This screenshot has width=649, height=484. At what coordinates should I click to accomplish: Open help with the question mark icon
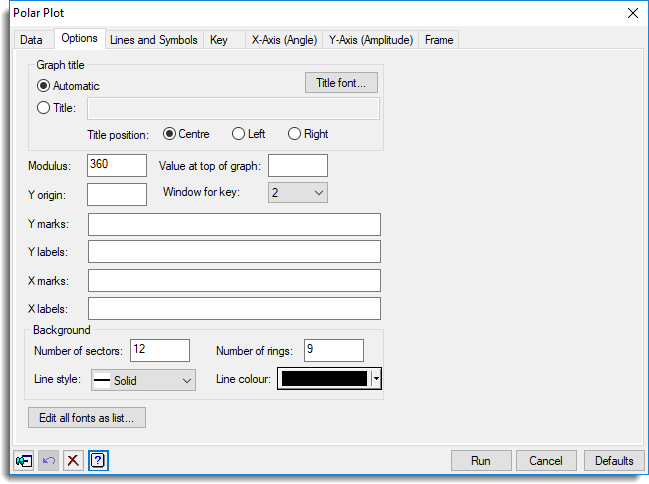click(98, 461)
